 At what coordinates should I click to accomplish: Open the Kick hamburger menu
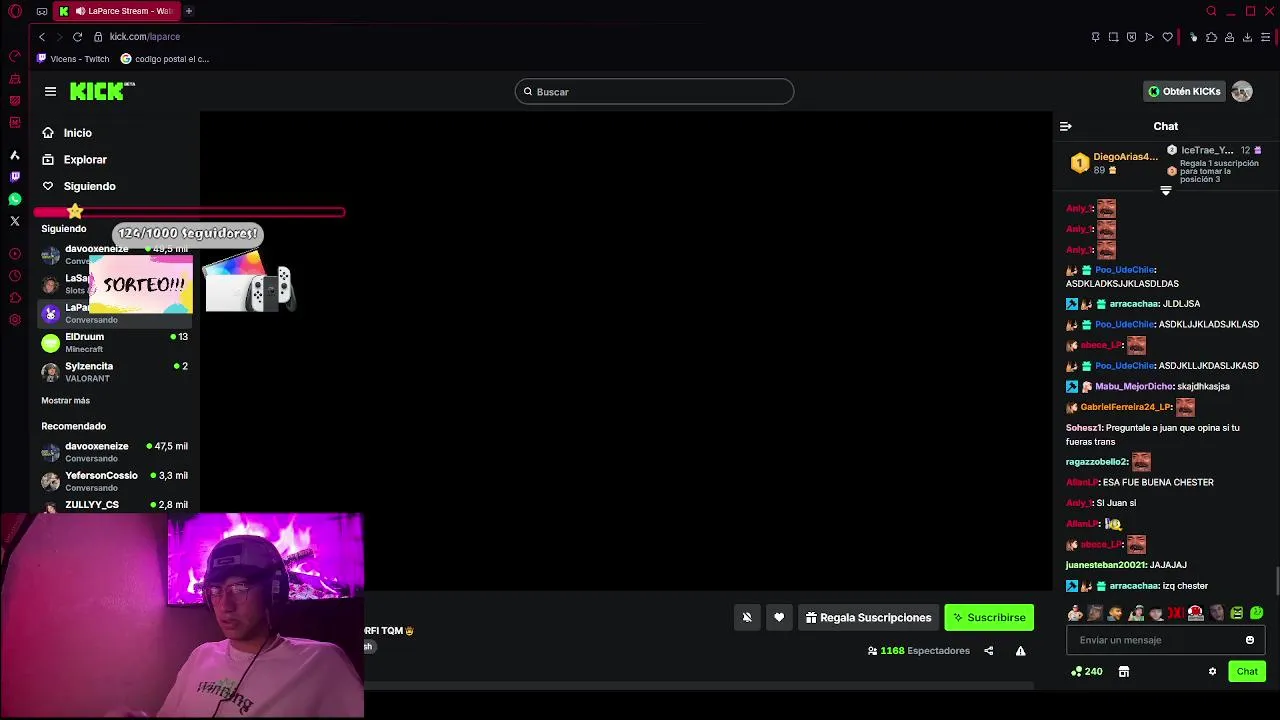(x=50, y=91)
